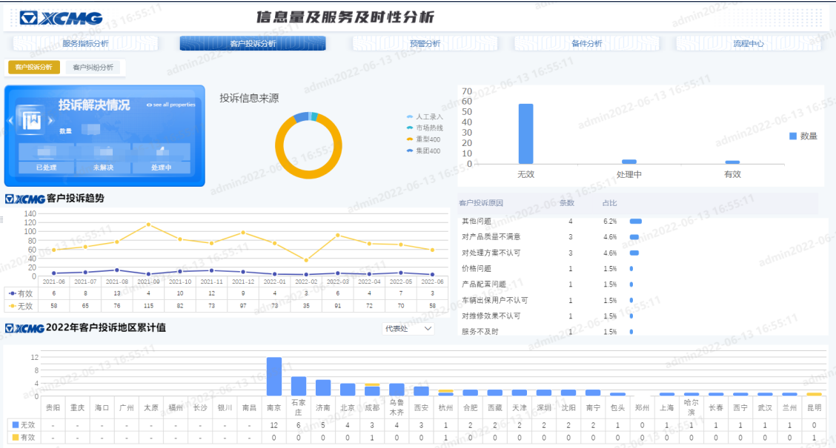Screen dimensions: 836x448
Task: Click the 未解决 button
Action: point(103,167)
